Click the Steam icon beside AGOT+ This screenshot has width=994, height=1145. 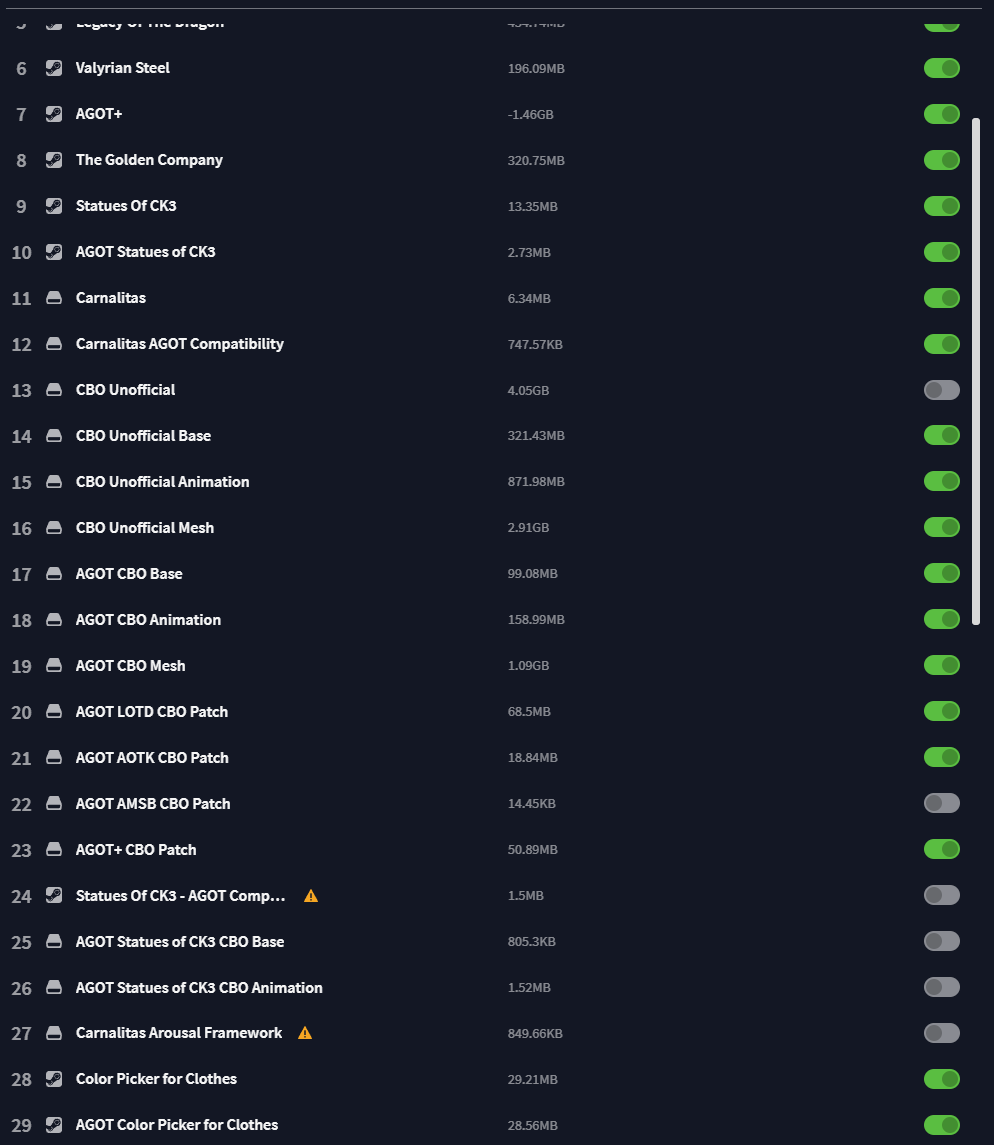pos(54,114)
